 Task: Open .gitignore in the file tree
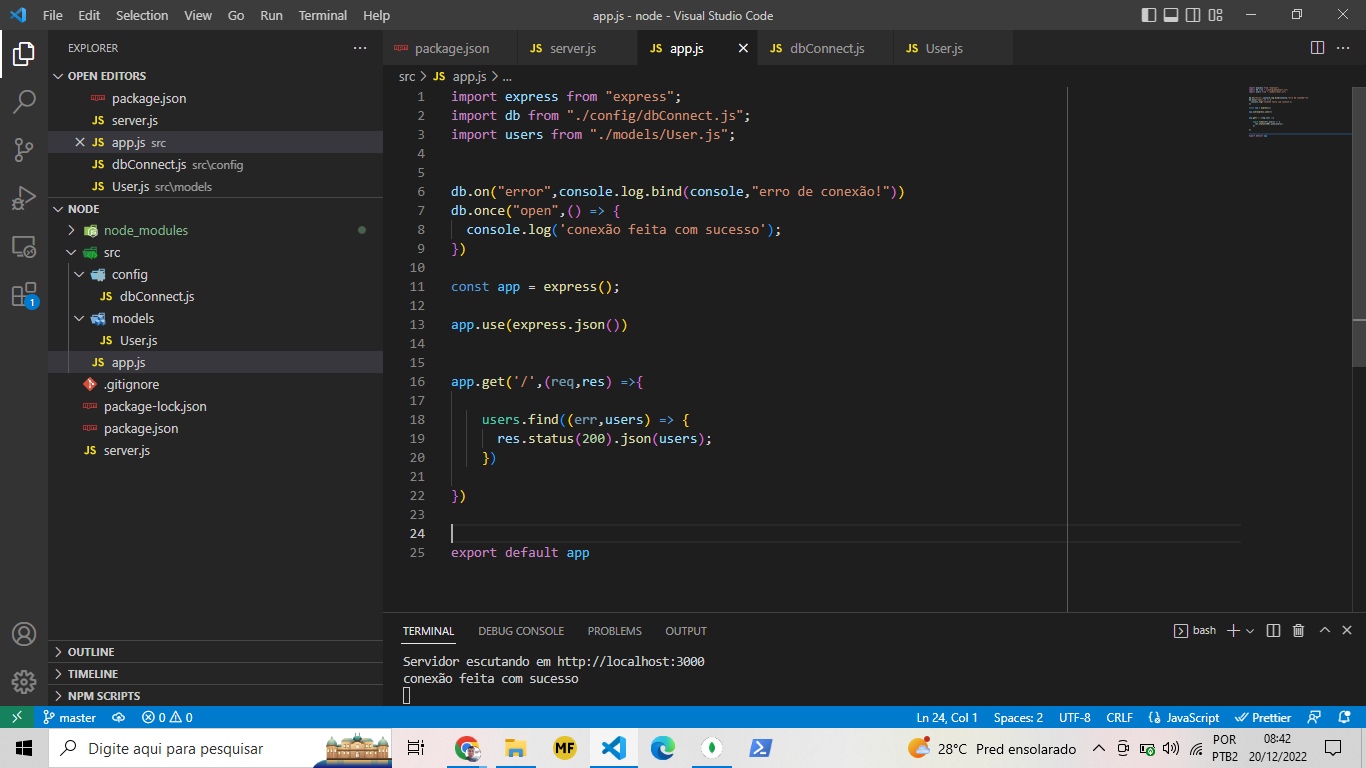[215, 384]
